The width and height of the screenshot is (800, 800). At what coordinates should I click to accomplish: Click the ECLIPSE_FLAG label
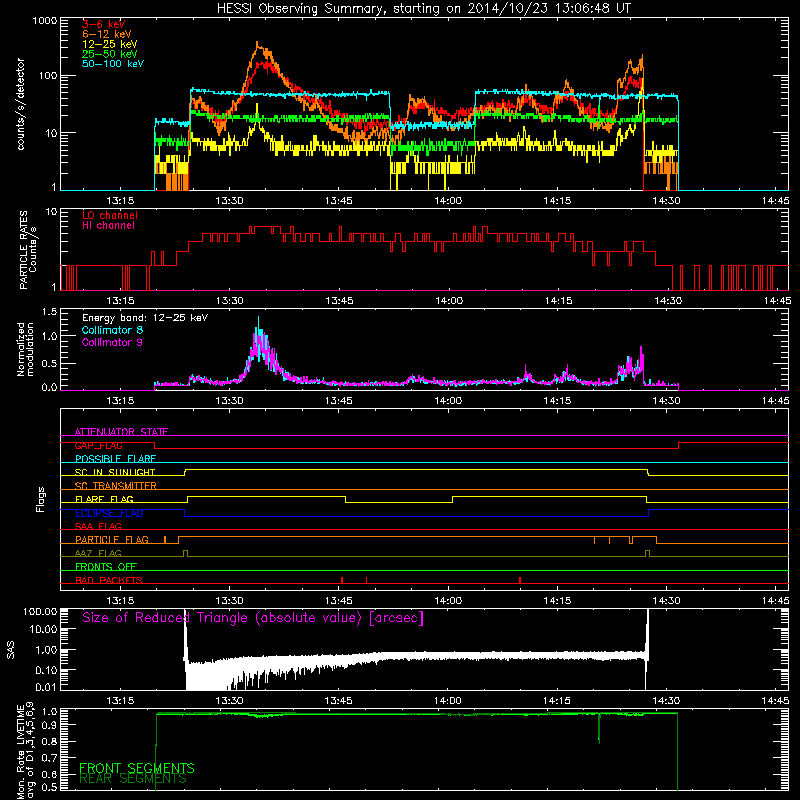click(109, 513)
